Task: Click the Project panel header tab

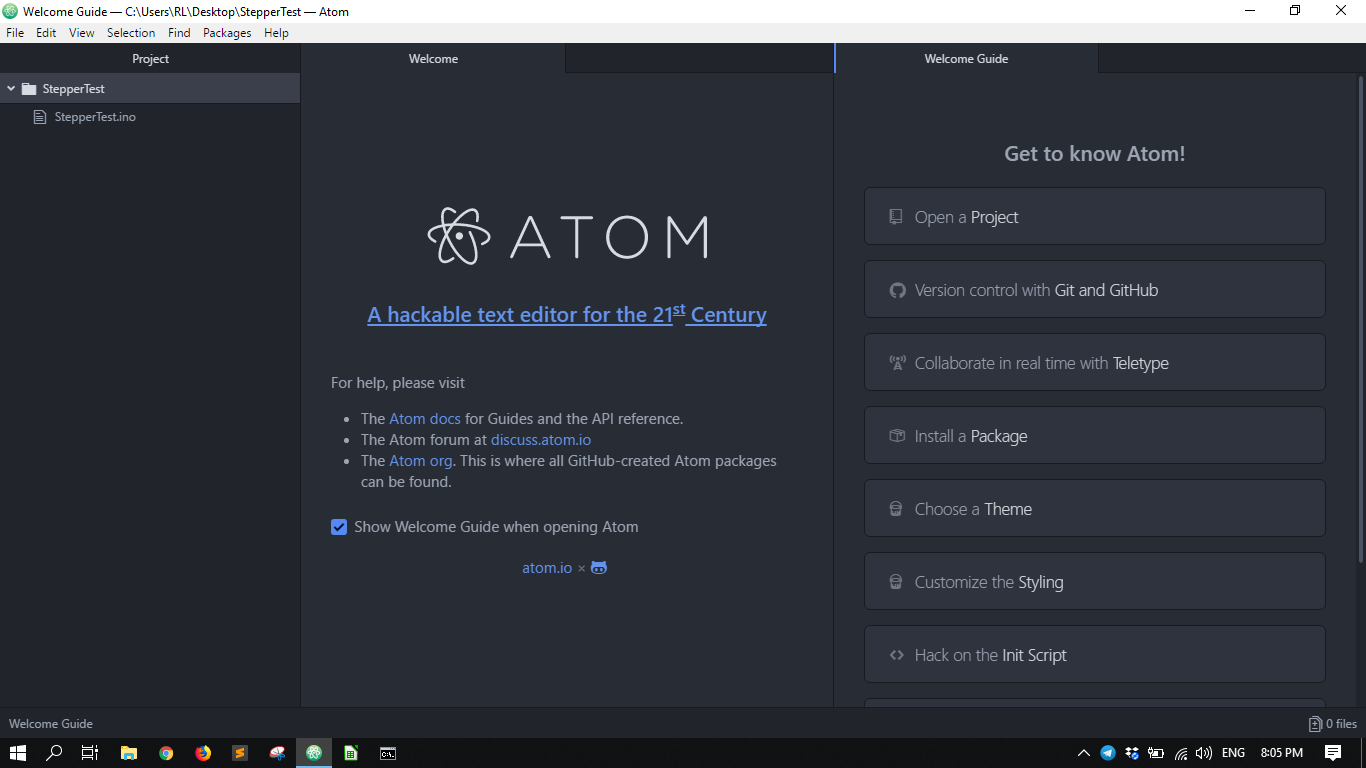Action: click(150, 59)
